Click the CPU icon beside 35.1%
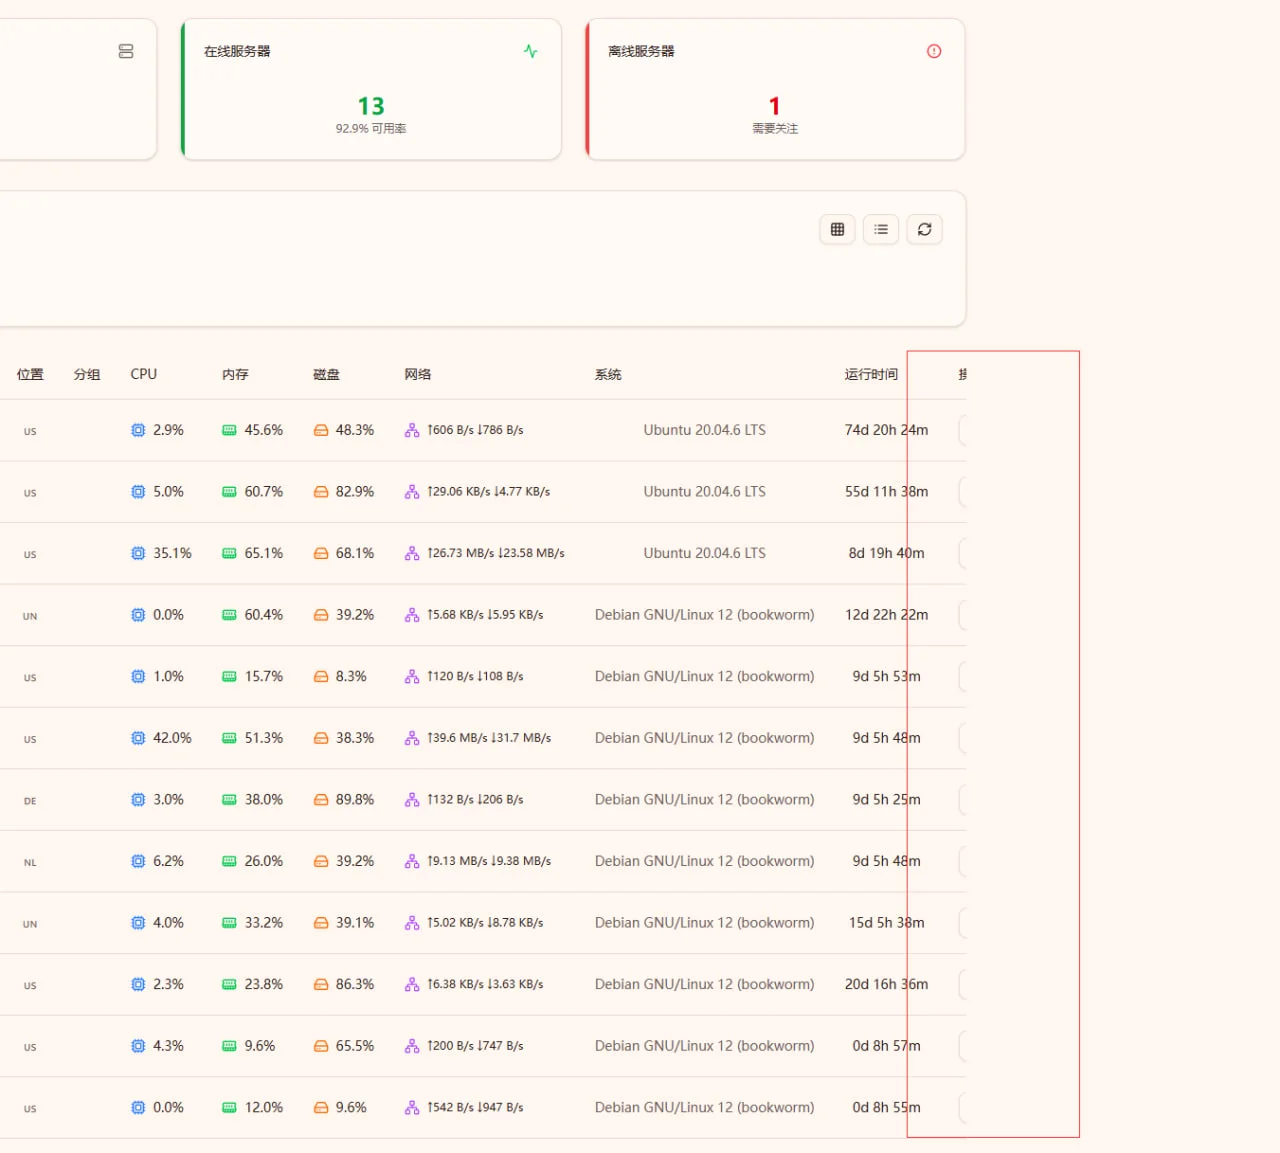 pos(138,553)
